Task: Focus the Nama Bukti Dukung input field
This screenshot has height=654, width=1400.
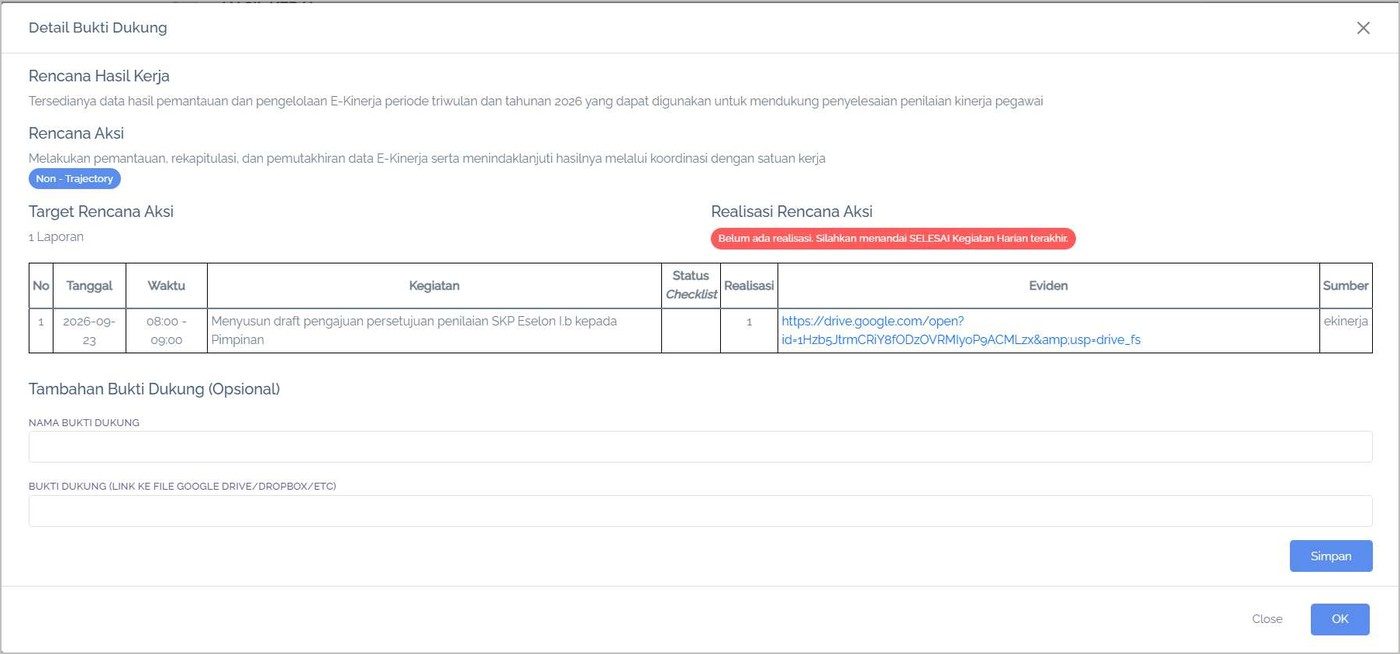Action: click(700, 447)
